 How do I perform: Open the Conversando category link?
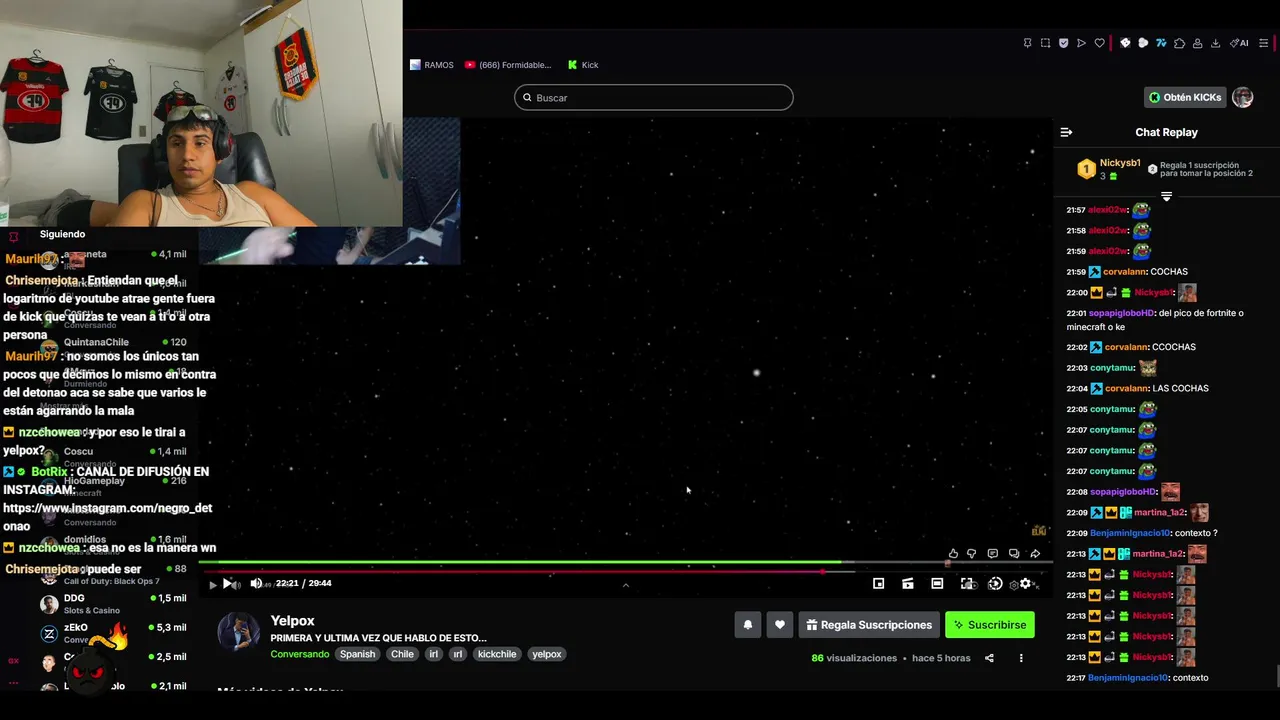(x=299, y=654)
